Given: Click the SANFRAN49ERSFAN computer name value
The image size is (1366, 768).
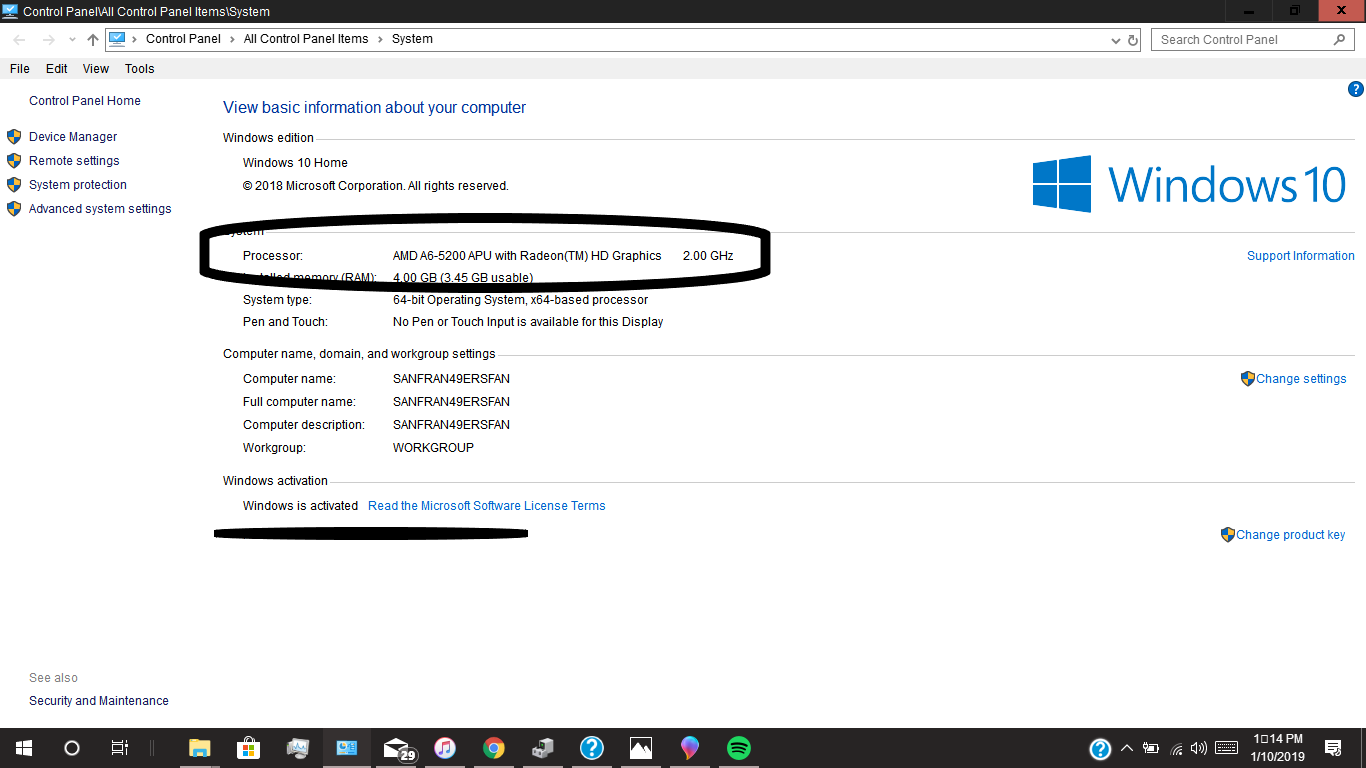Looking at the screenshot, I should click(451, 379).
